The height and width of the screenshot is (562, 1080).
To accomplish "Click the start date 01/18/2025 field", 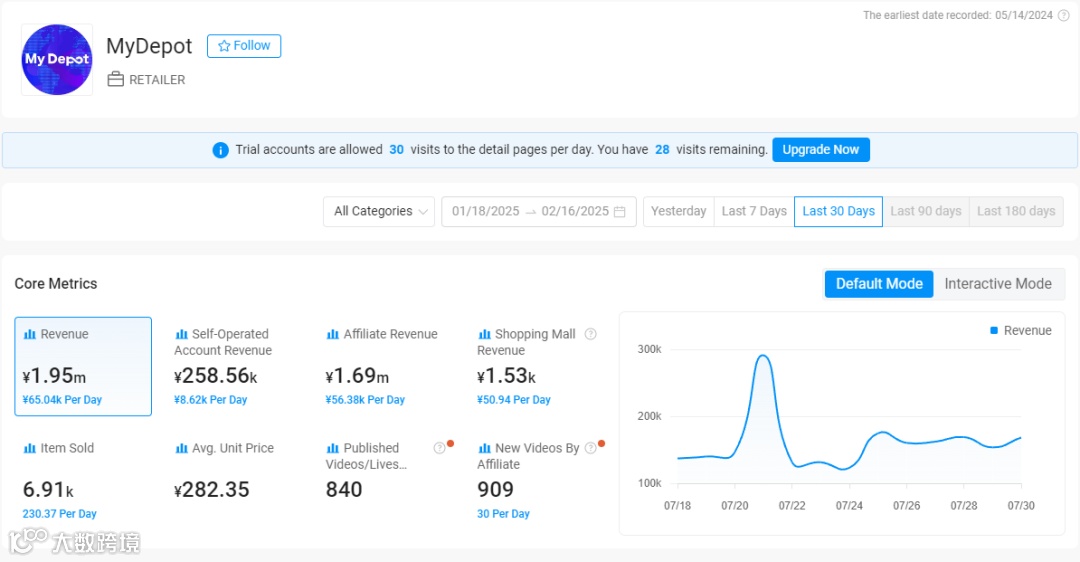I will point(486,211).
